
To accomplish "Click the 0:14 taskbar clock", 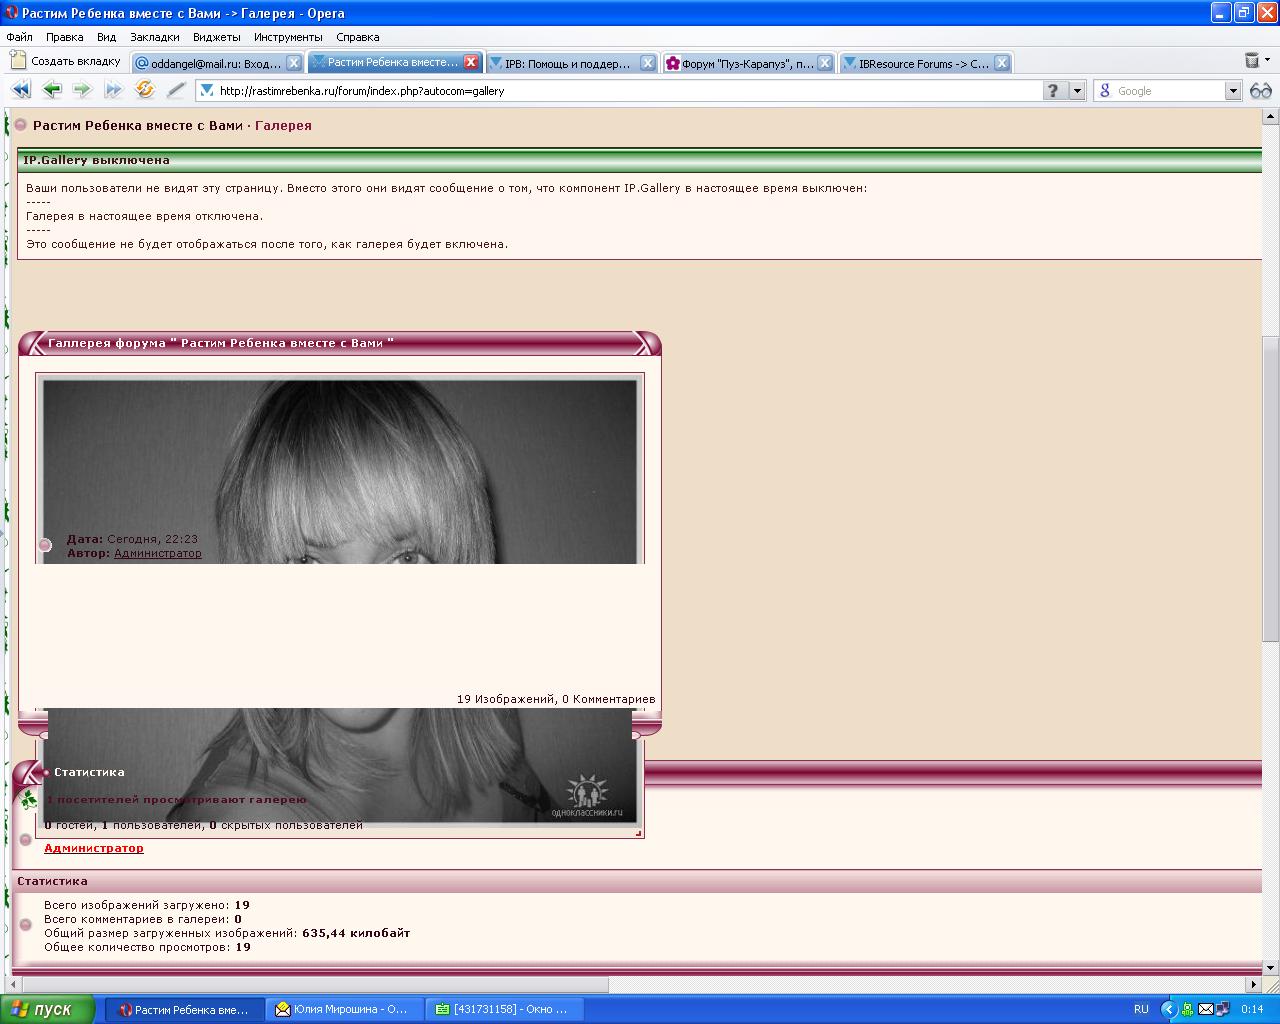I will pos(1252,1009).
